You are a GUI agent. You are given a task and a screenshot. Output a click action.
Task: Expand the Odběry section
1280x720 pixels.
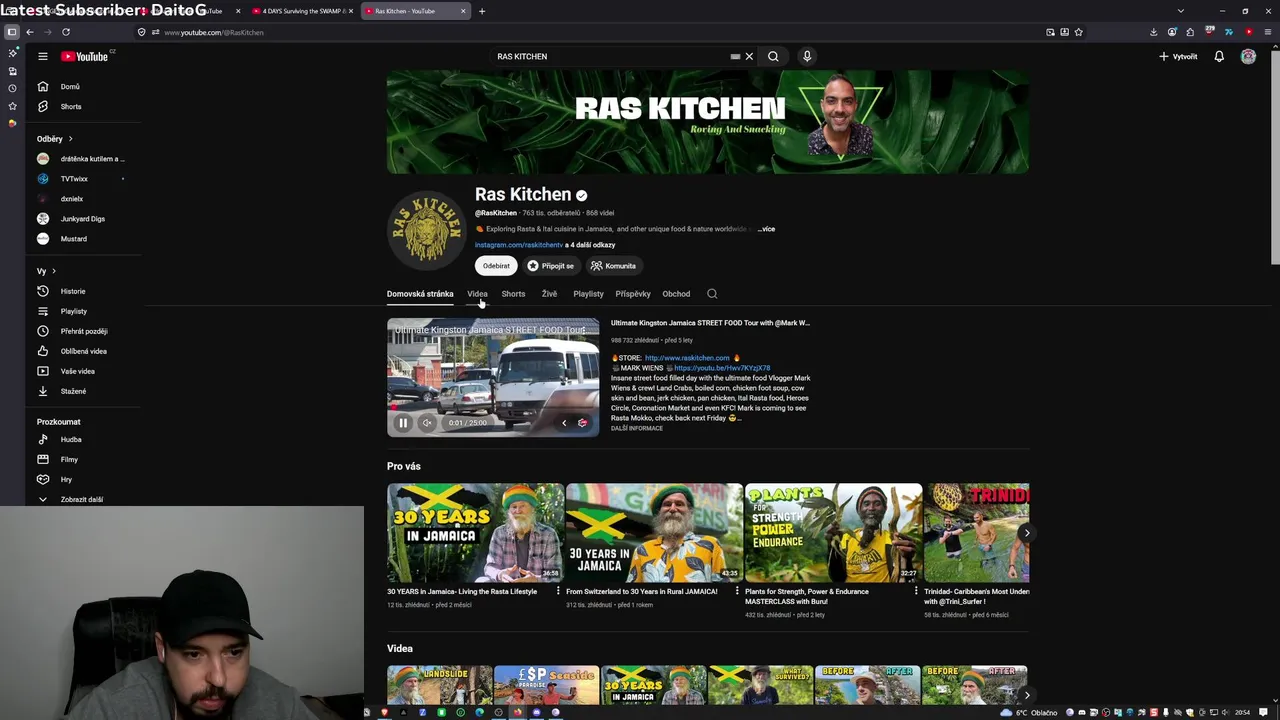(55, 139)
